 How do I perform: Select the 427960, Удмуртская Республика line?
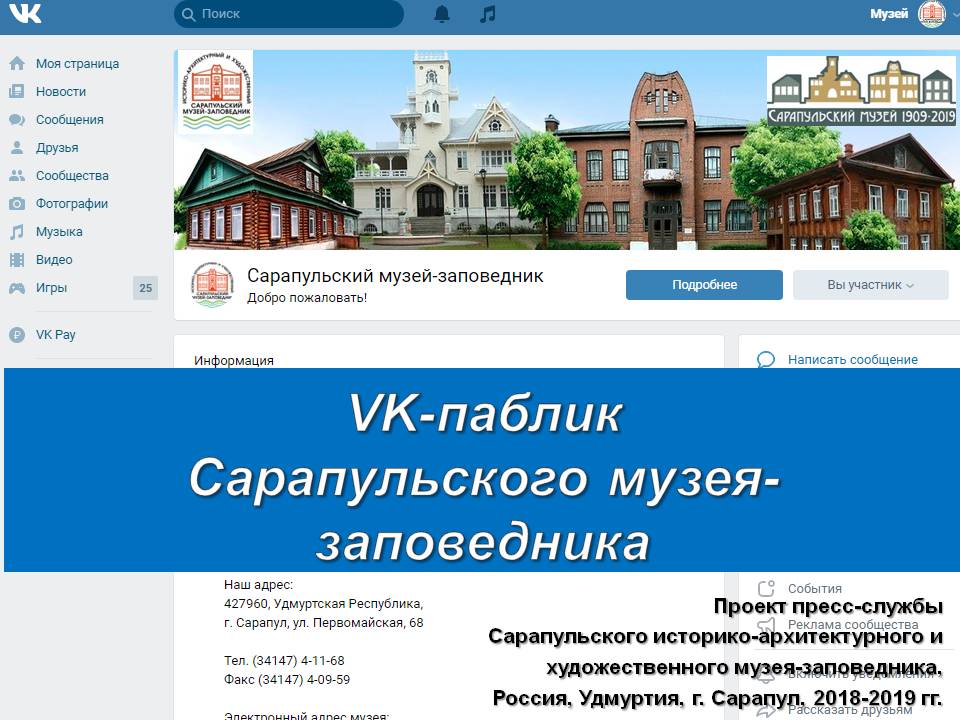pos(323,604)
